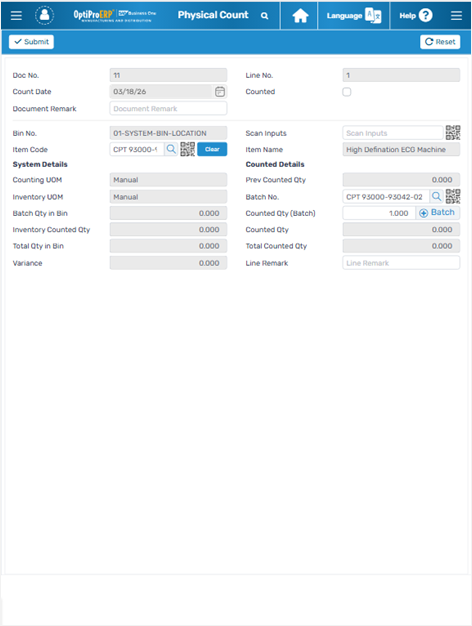Screen dimensions: 472x626
Task: Scan QR code for Item Code
Action: click(x=187, y=149)
